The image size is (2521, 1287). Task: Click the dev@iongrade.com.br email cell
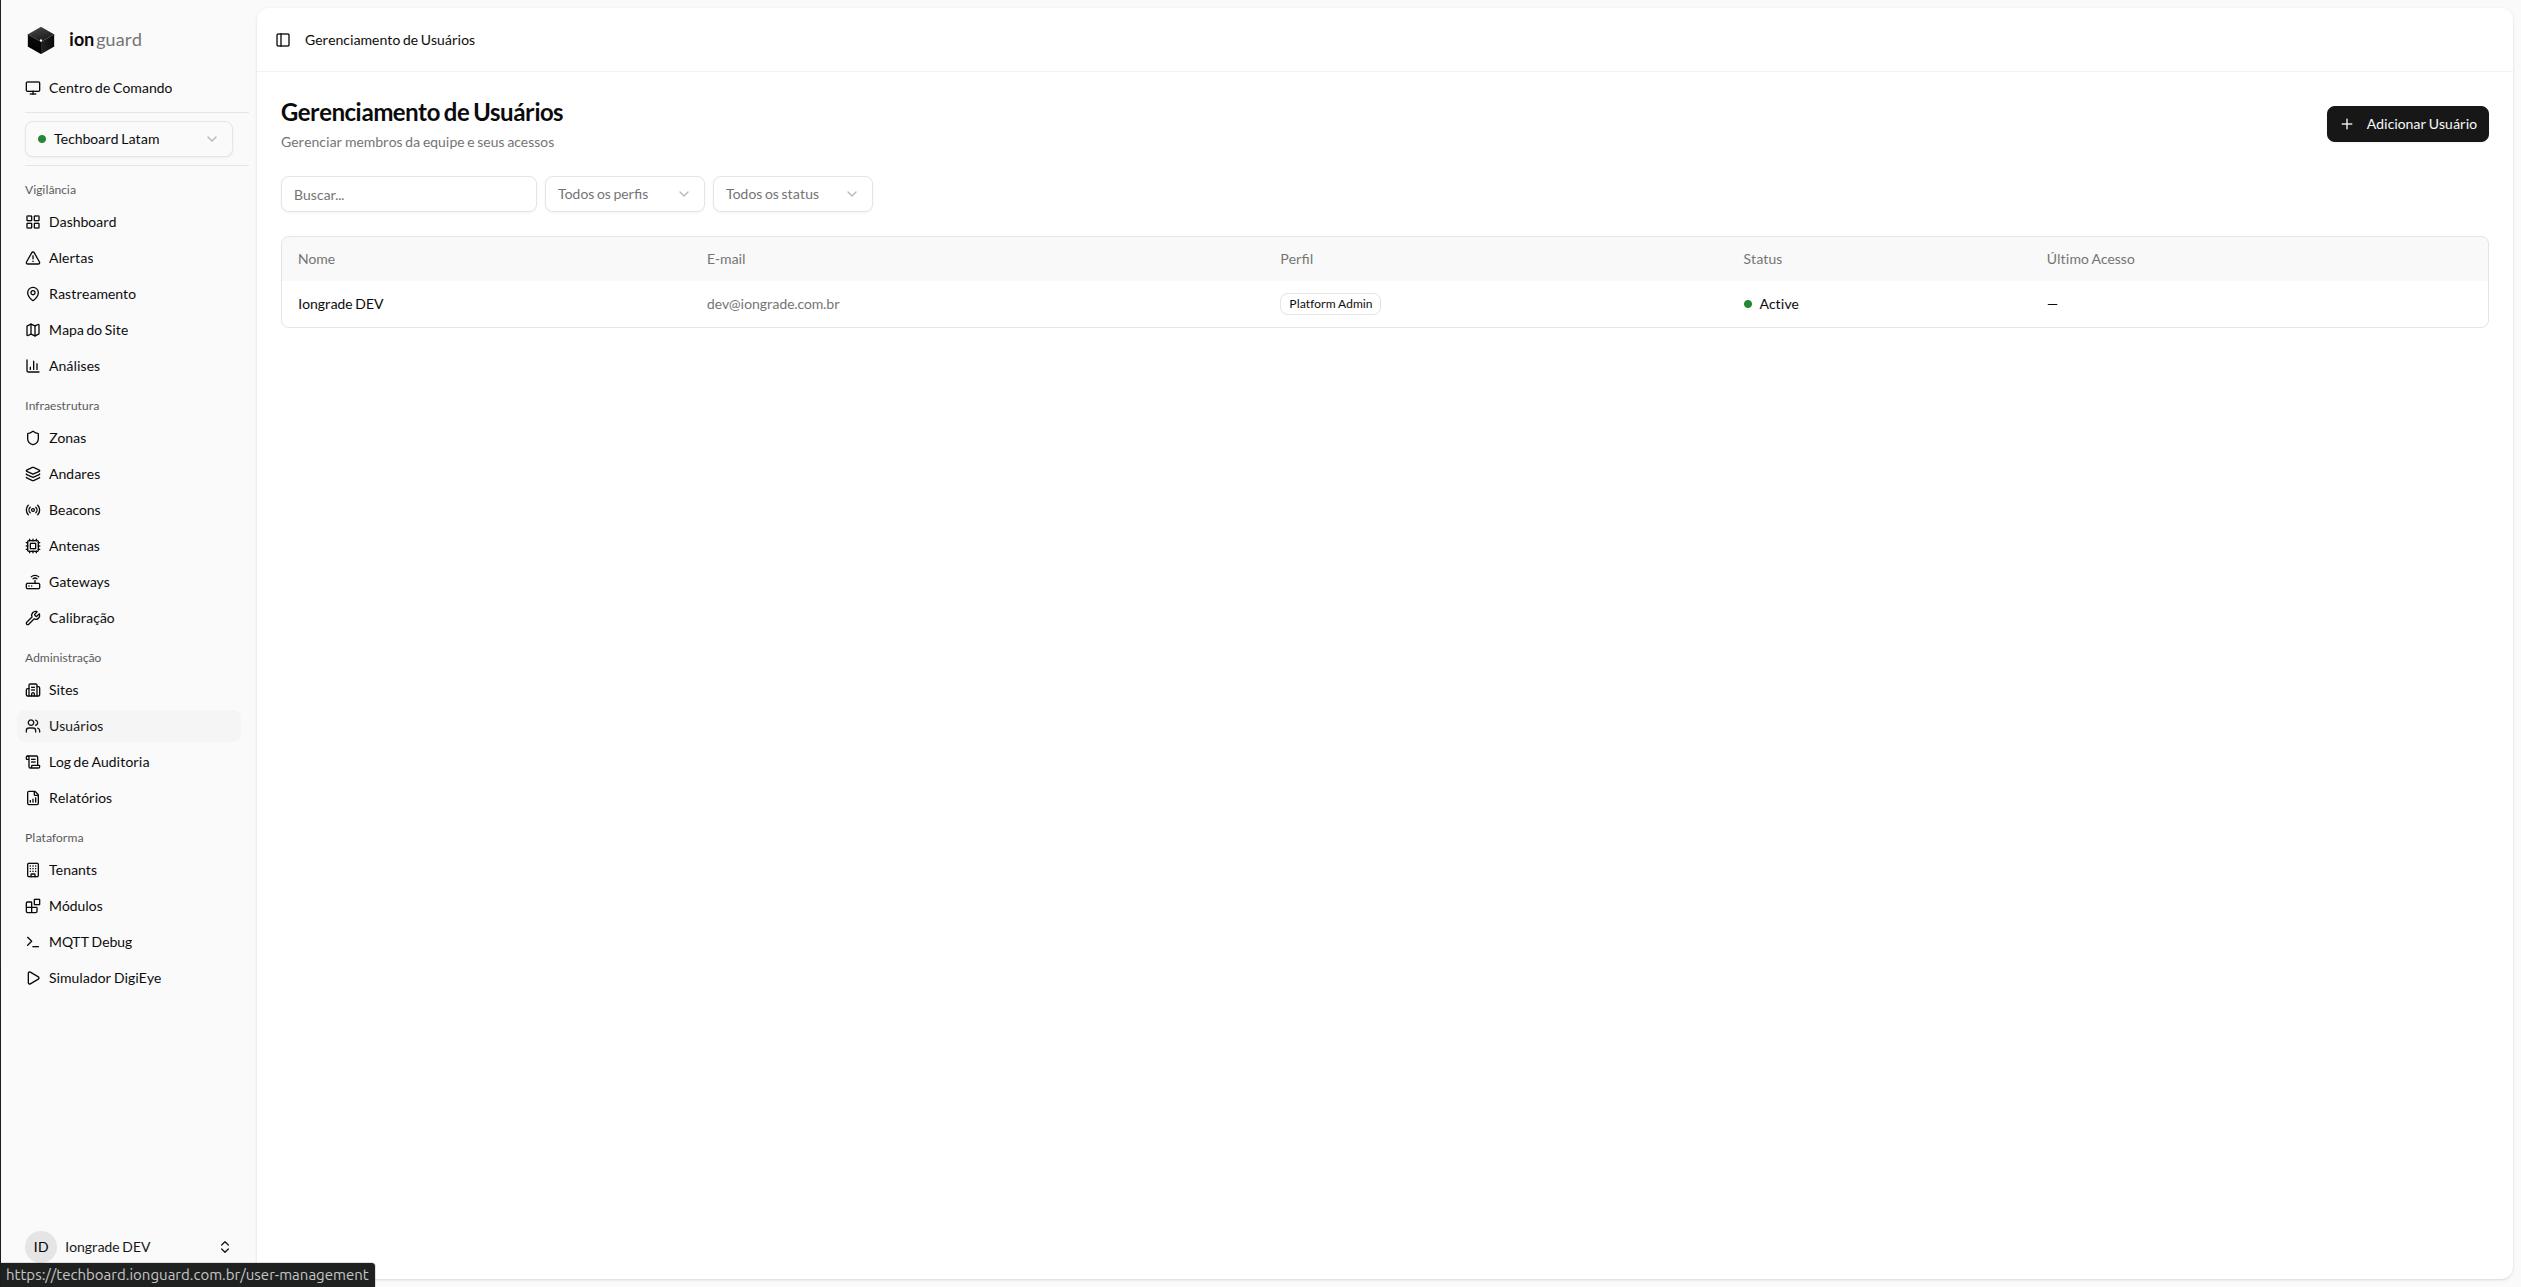773,304
